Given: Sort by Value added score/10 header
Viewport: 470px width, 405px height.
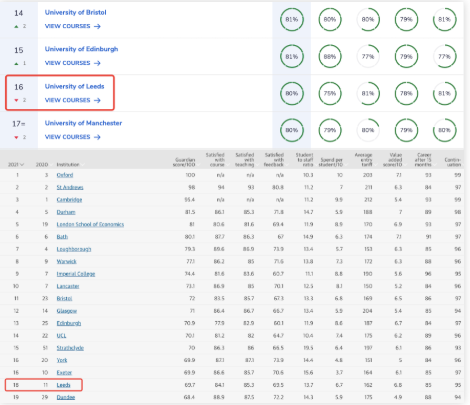Looking at the screenshot, I should tap(393, 160).
